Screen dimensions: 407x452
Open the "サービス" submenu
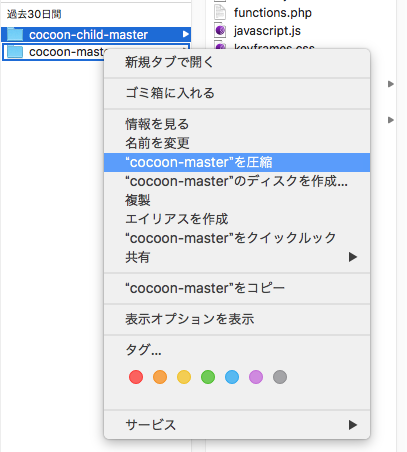pos(237,425)
